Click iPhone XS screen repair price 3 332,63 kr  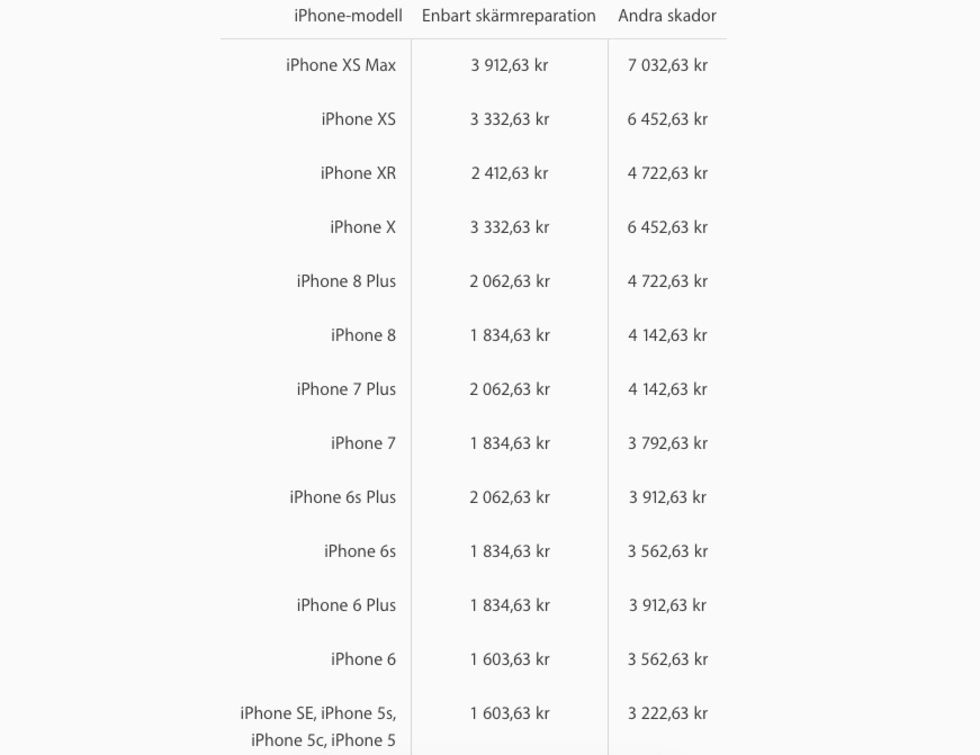click(x=509, y=119)
